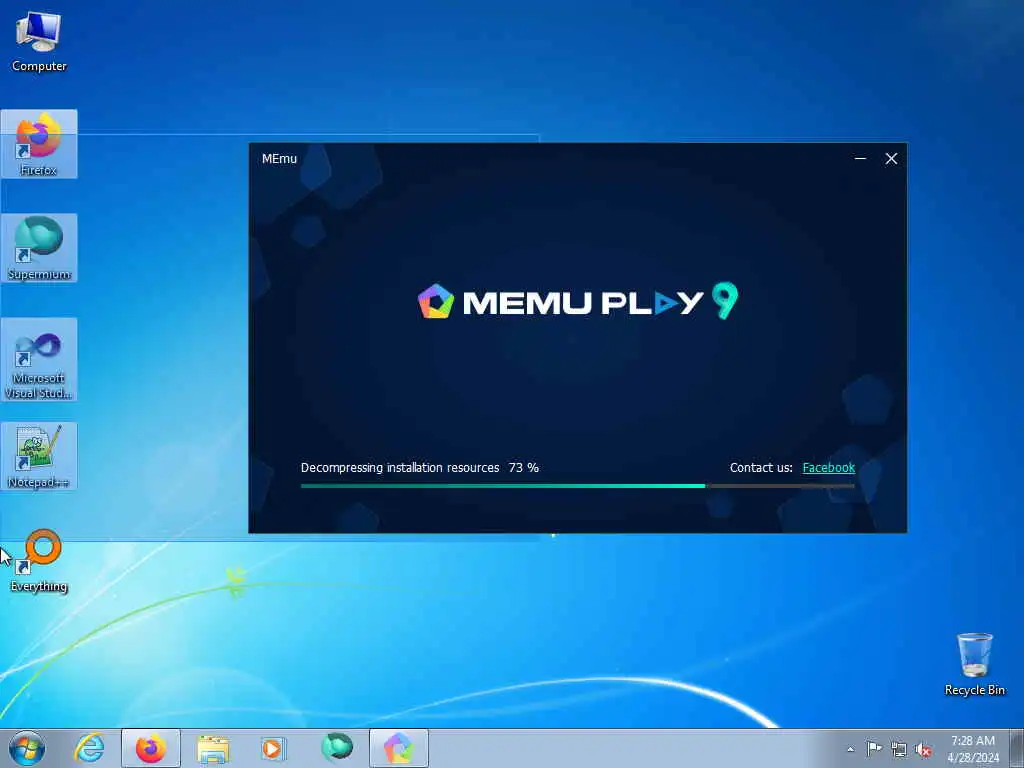This screenshot has height=768, width=1024.
Task: Open Windows Media Player from taskbar
Action: 274,748
